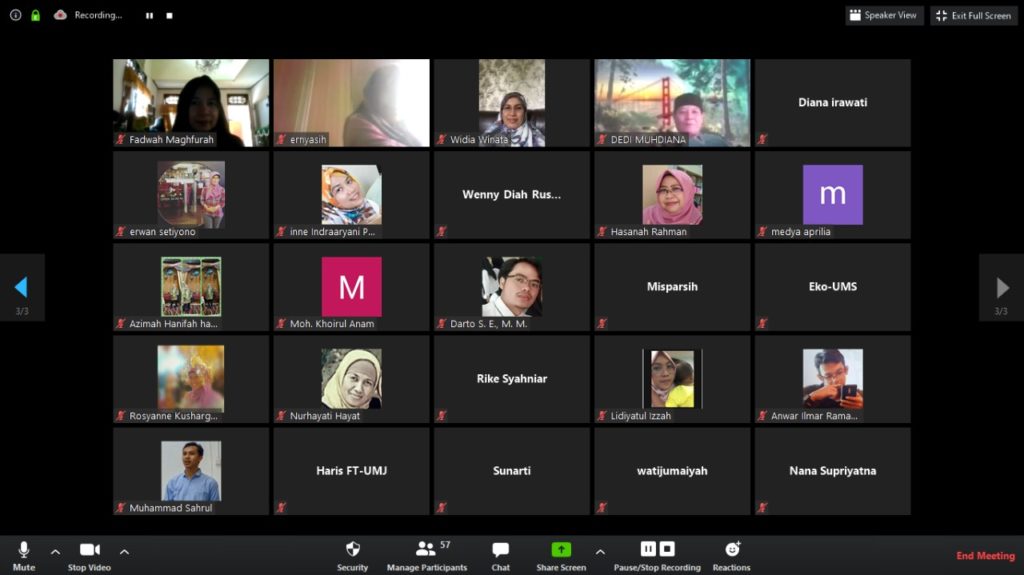Click the muted mic icon on Wenny Diah Rus... tile
1024x575 pixels.
[441, 231]
